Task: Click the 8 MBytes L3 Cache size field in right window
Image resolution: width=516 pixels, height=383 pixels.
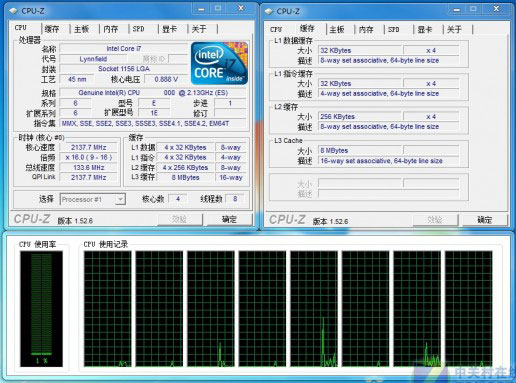Action: [x=360, y=150]
